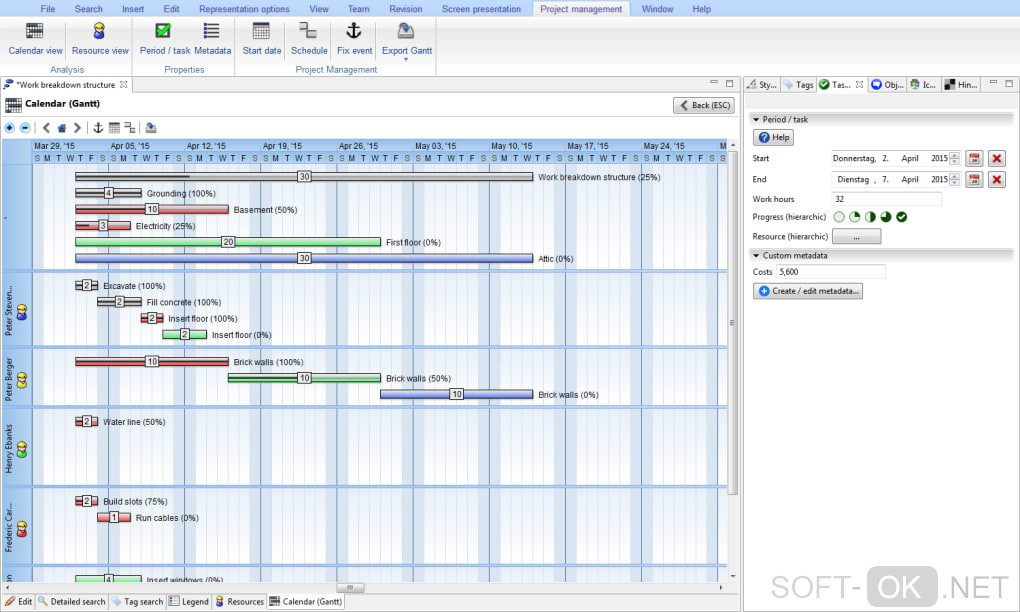Click the Costs input field
Image resolution: width=1020 pixels, height=612 pixels.
pyautogui.click(x=831, y=272)
